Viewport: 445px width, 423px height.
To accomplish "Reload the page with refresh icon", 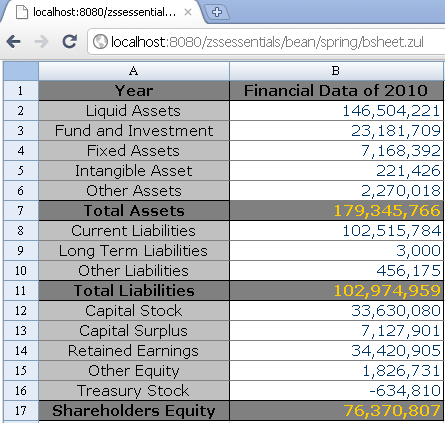I will coord(70,41).
